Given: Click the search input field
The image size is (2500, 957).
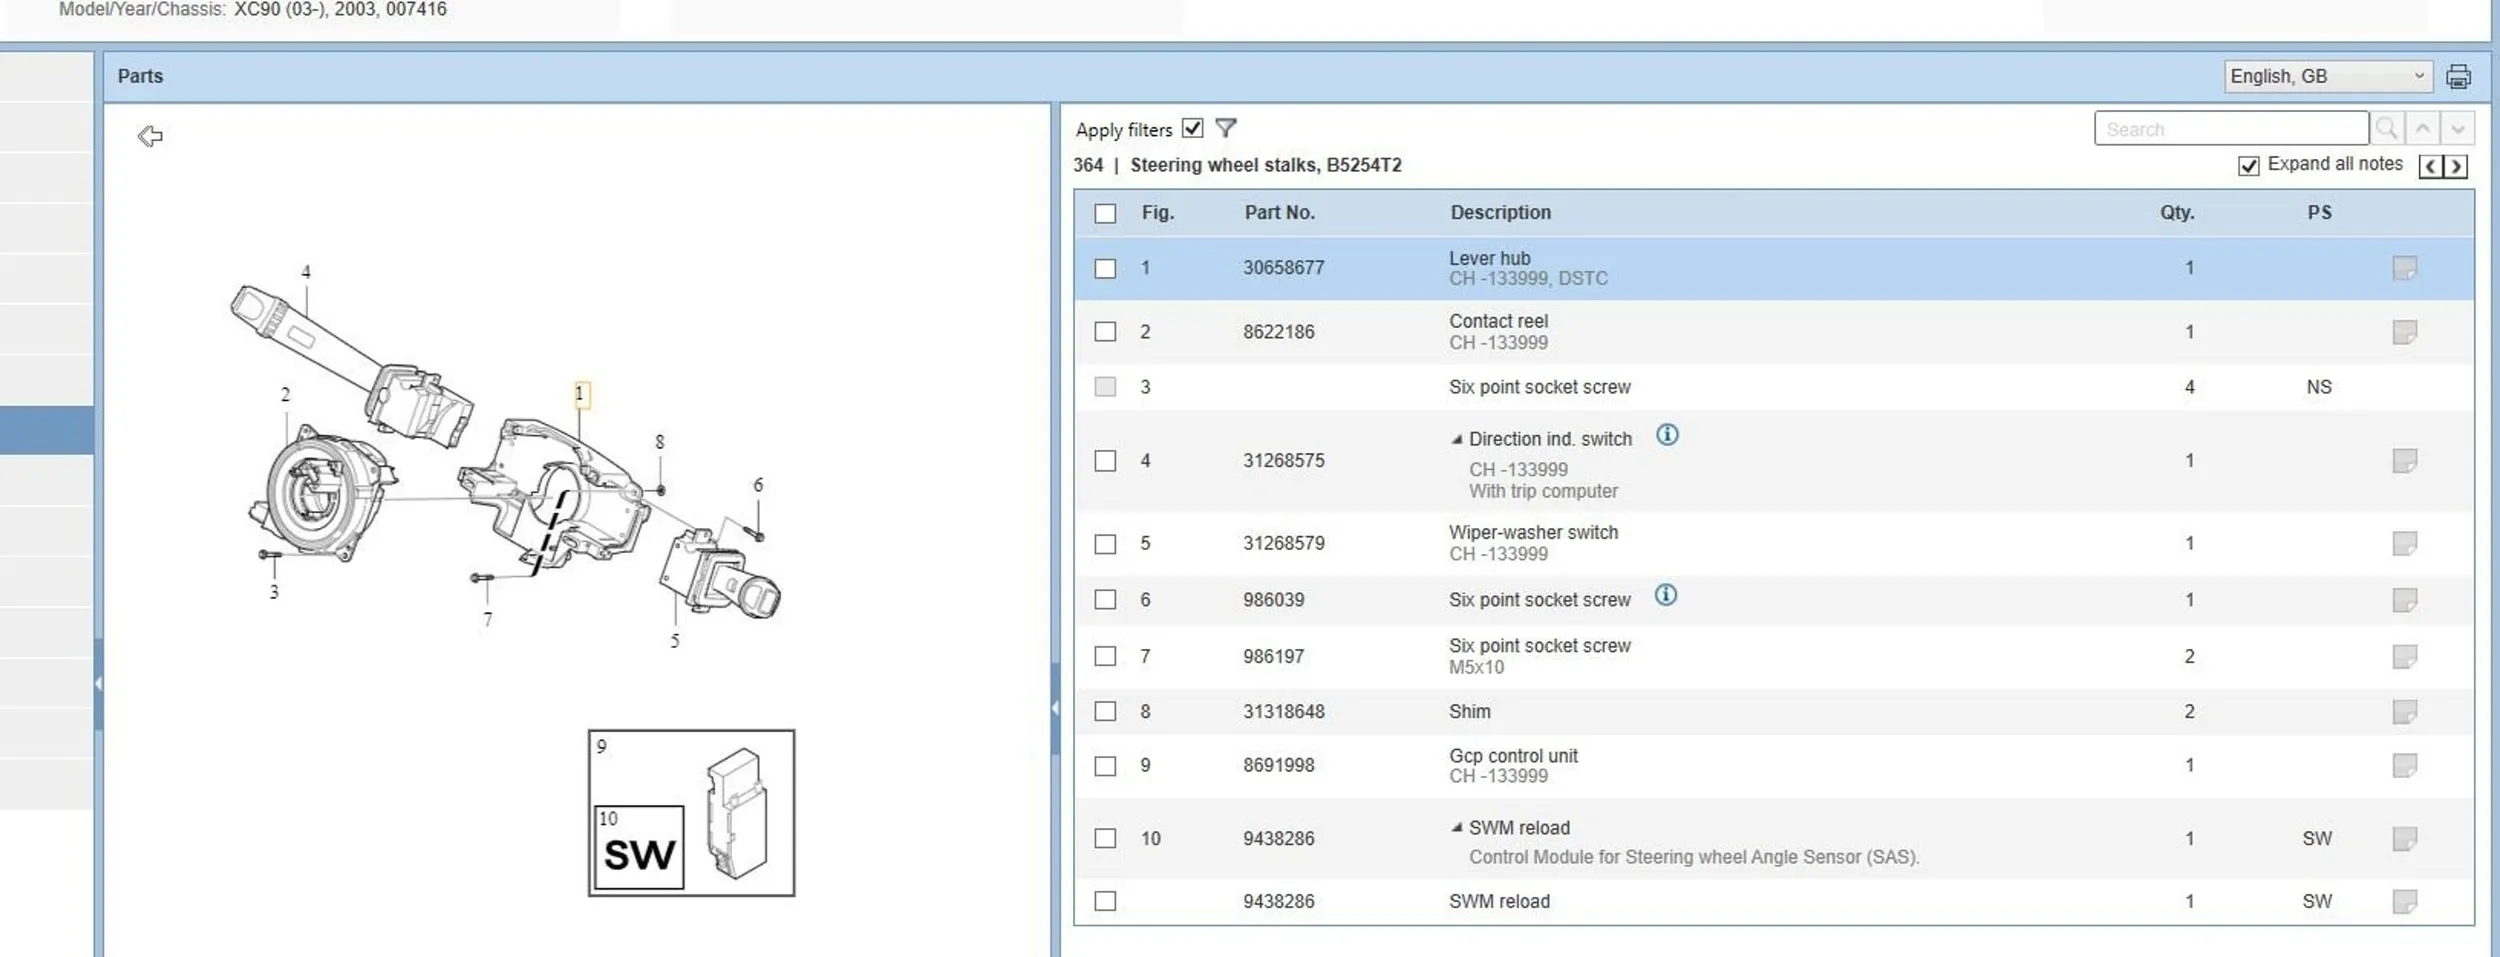Looking at the screenshot, I should pyautogui.click(x=2231, y=129).
